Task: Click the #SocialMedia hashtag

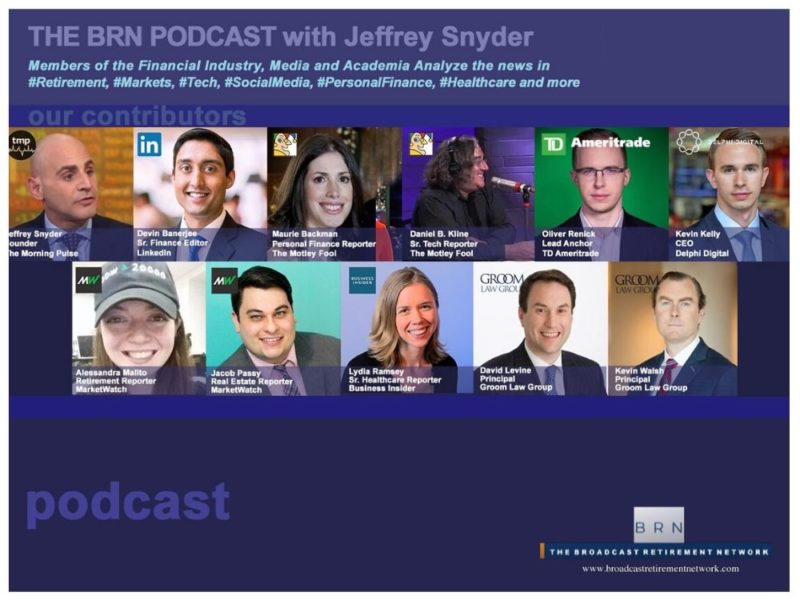Action: click(268, 83)
